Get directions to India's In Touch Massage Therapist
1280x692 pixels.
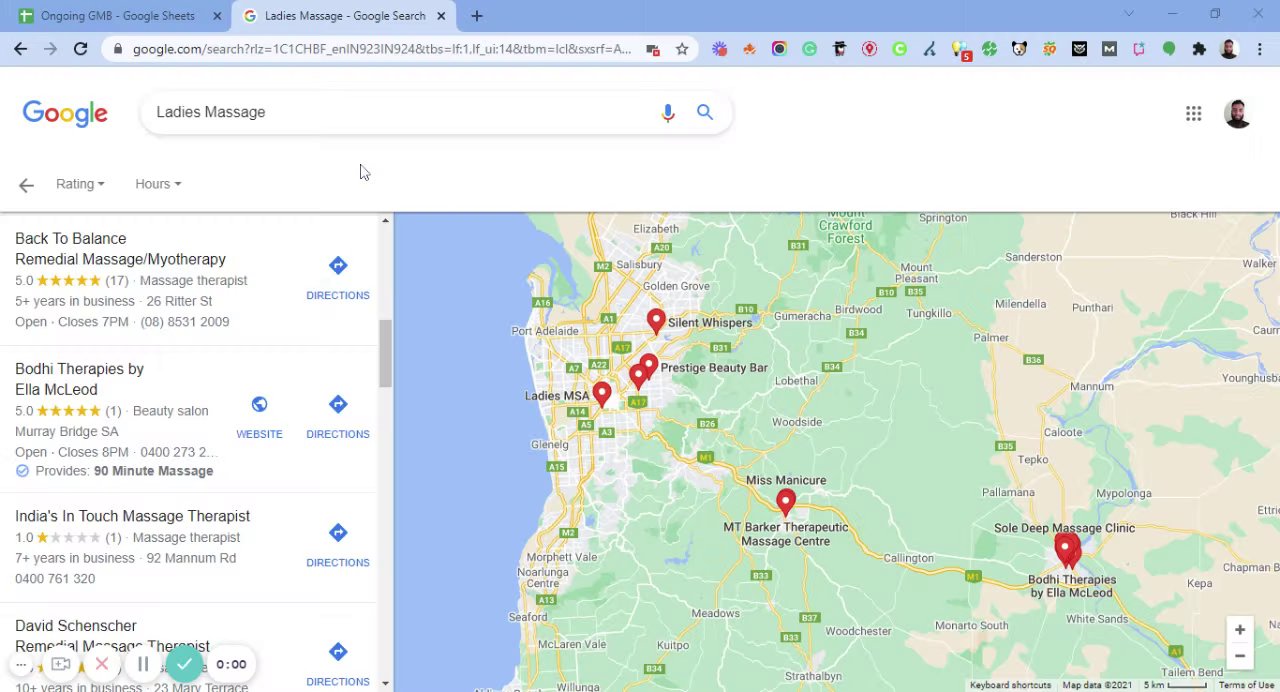[x=338, y=544]
